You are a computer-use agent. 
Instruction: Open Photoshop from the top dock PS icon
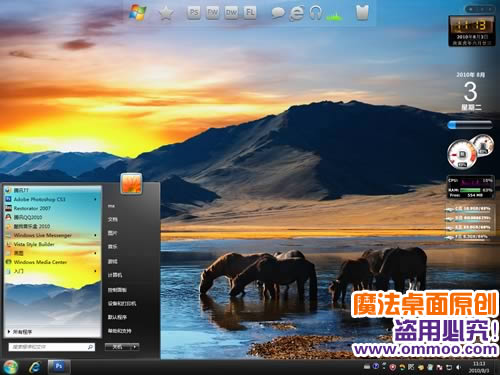click(194, 13)
